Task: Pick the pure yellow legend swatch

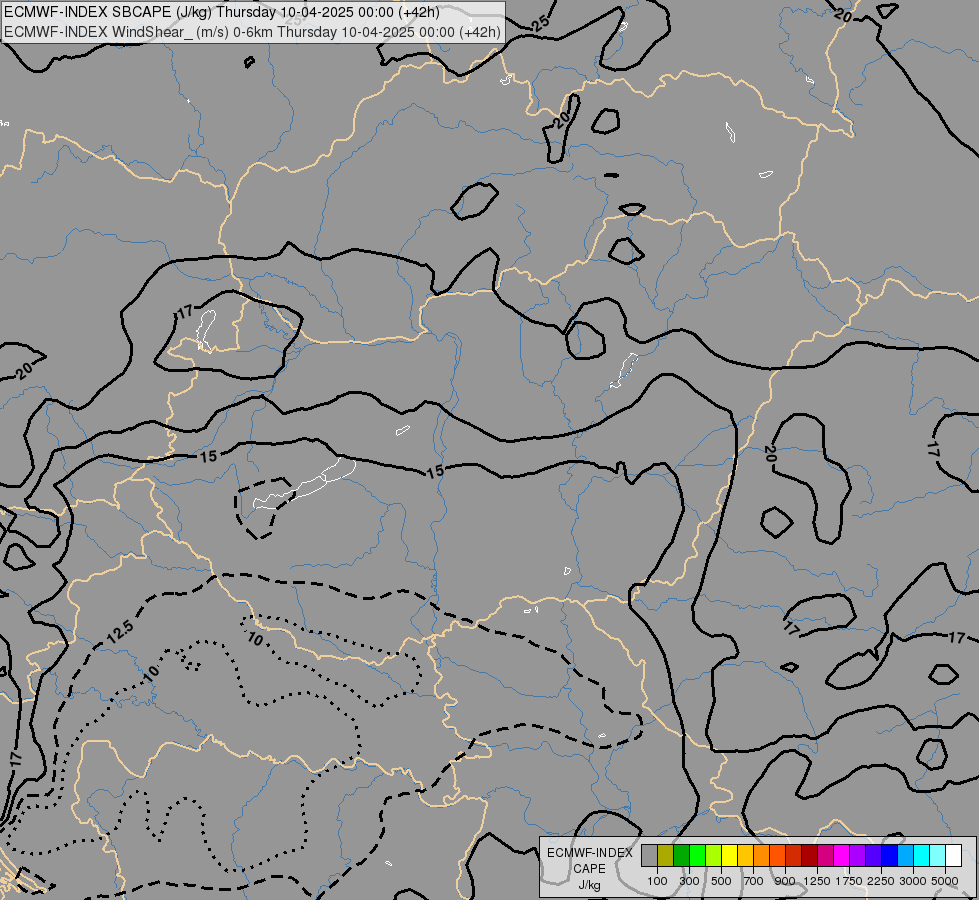Action: click(729, 856)
